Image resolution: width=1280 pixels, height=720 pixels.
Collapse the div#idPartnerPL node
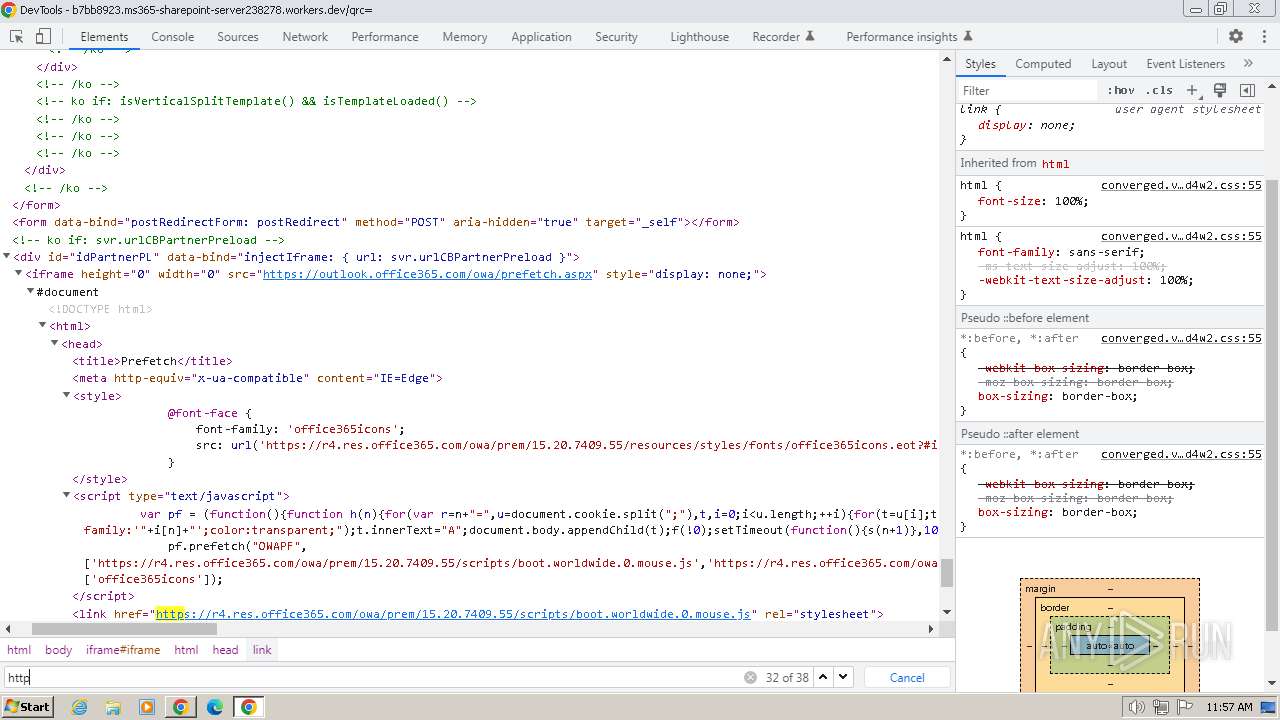tap(7, 257)
